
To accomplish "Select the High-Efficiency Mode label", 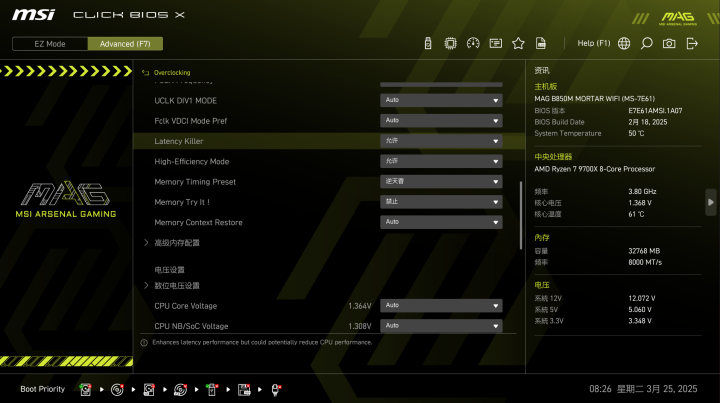I will (191, 161).
